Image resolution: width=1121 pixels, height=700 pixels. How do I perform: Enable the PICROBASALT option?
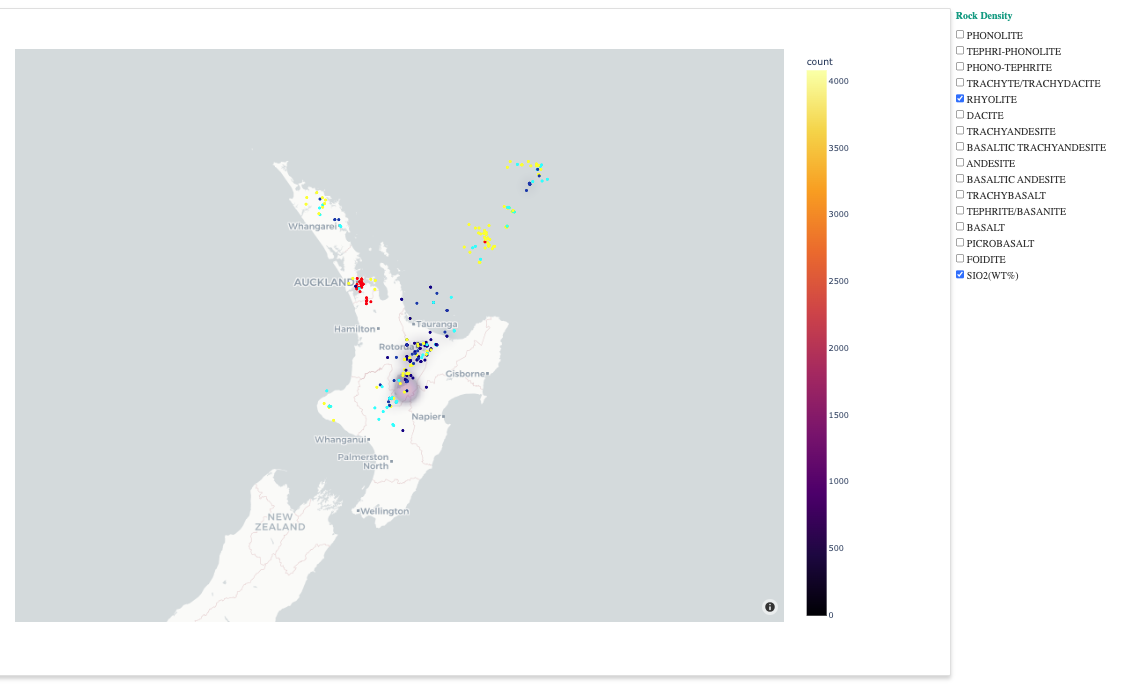(959, 241)
